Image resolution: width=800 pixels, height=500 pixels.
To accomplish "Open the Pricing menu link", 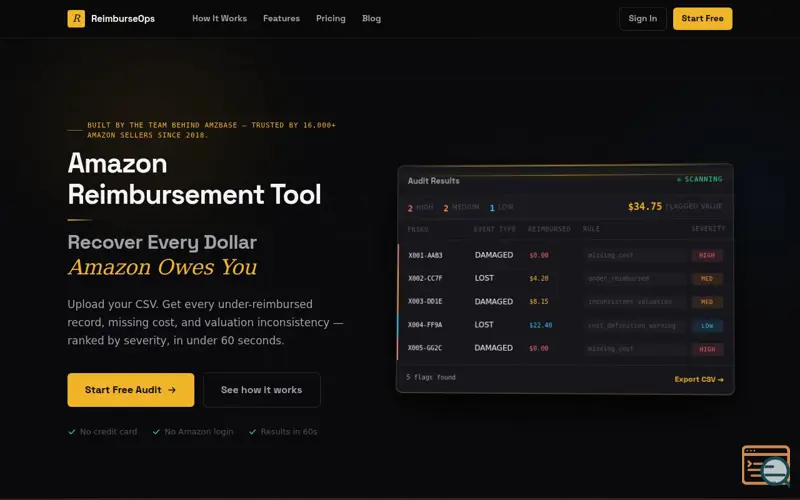I will pos(331,18).
